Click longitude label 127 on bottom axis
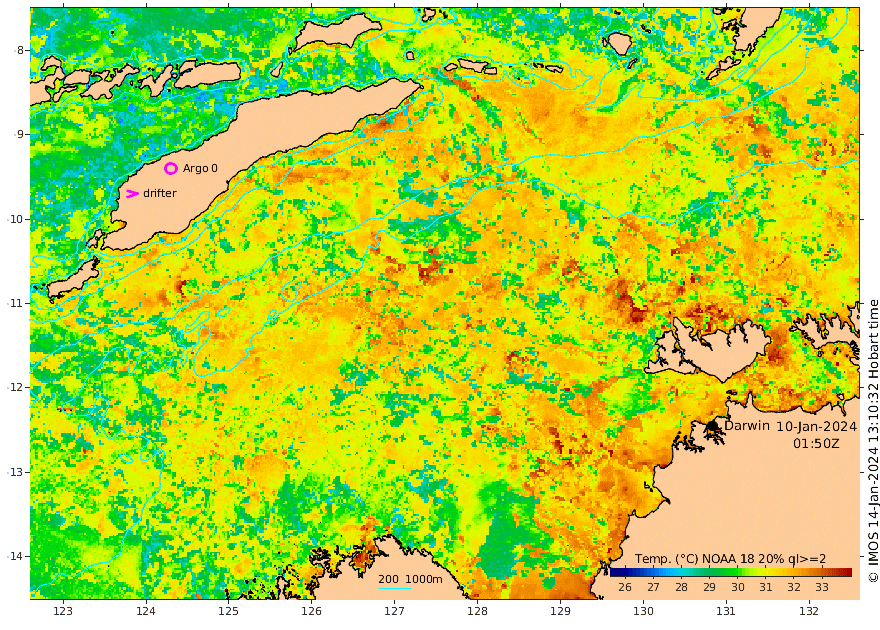The height and width of the screenshot is (630, 880). point(395,611)
